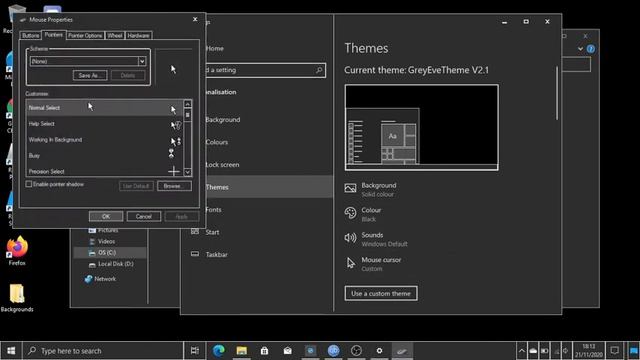Click the current theme preview thumbnail
Viewport: 640px width, 360px height.
tap(422, 127)
